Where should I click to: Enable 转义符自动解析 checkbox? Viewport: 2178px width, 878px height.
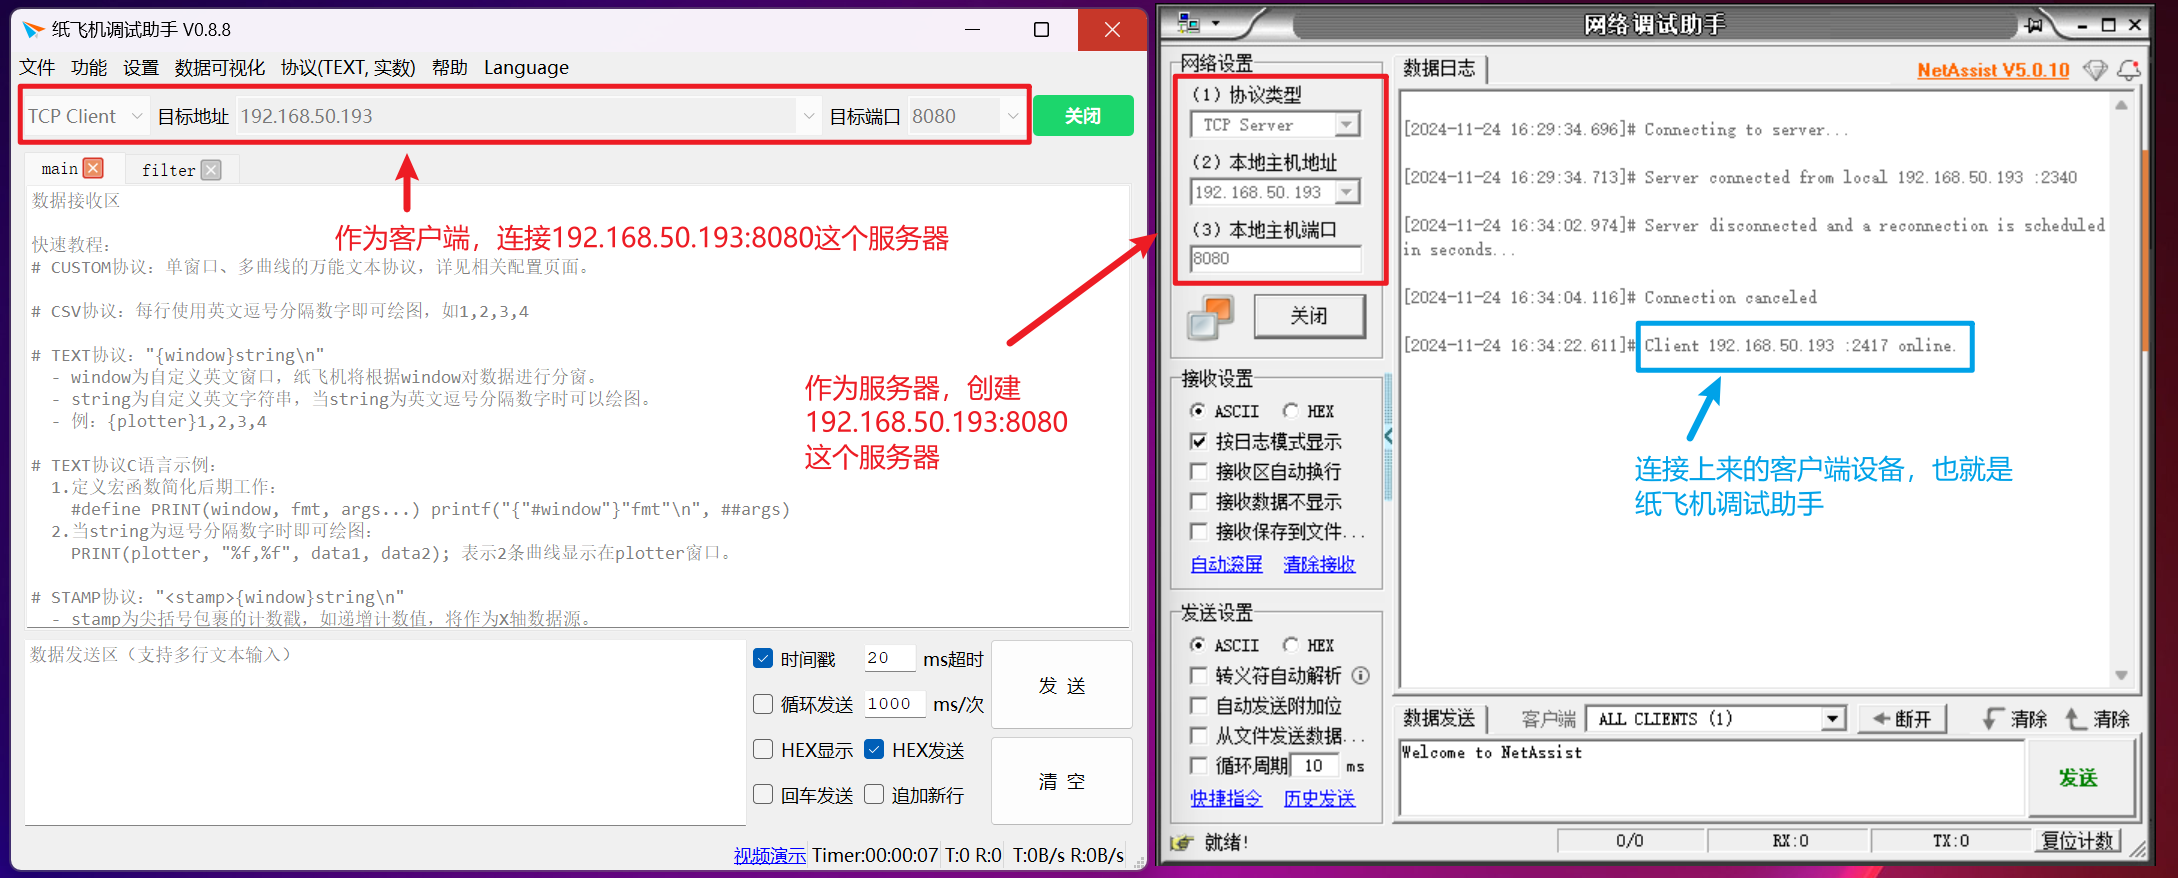tap(1198, 675)
